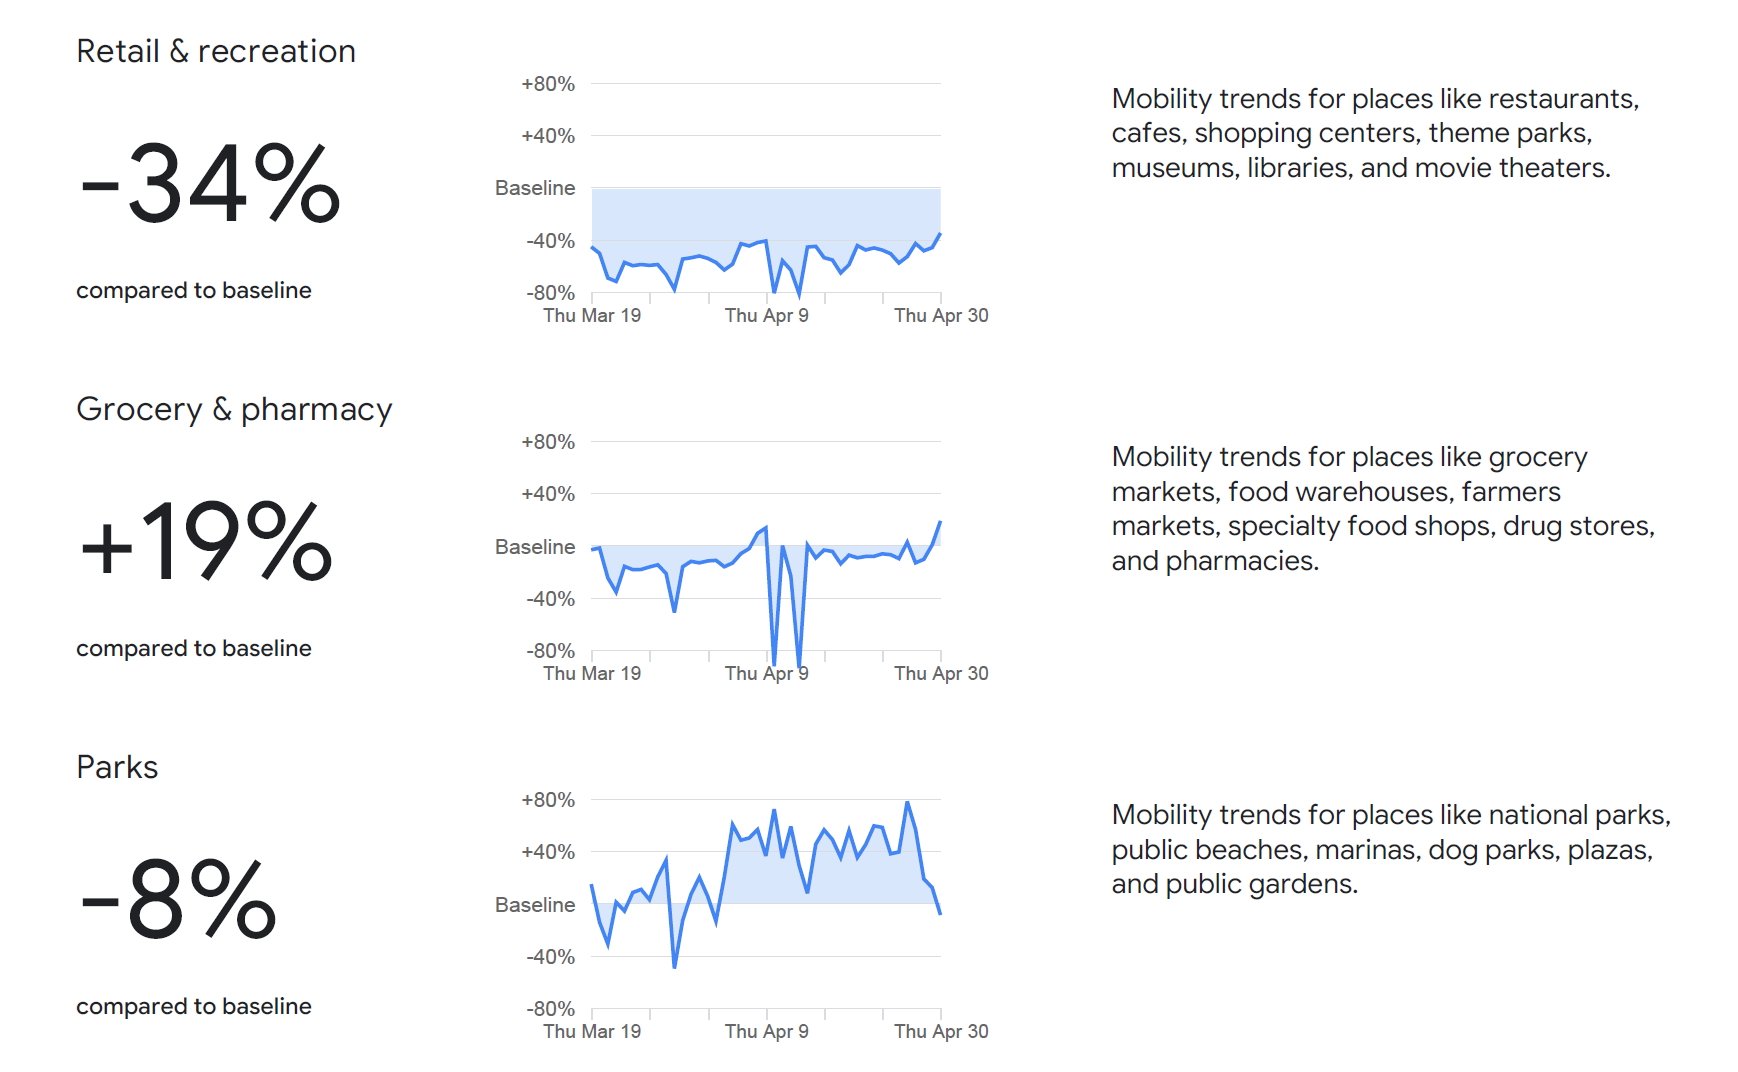This screenshot has width=1738, height=1072.
Task: Click the restaurants and cafes description paragraph
Action: pyautogui.click(x=1374, y=133)
